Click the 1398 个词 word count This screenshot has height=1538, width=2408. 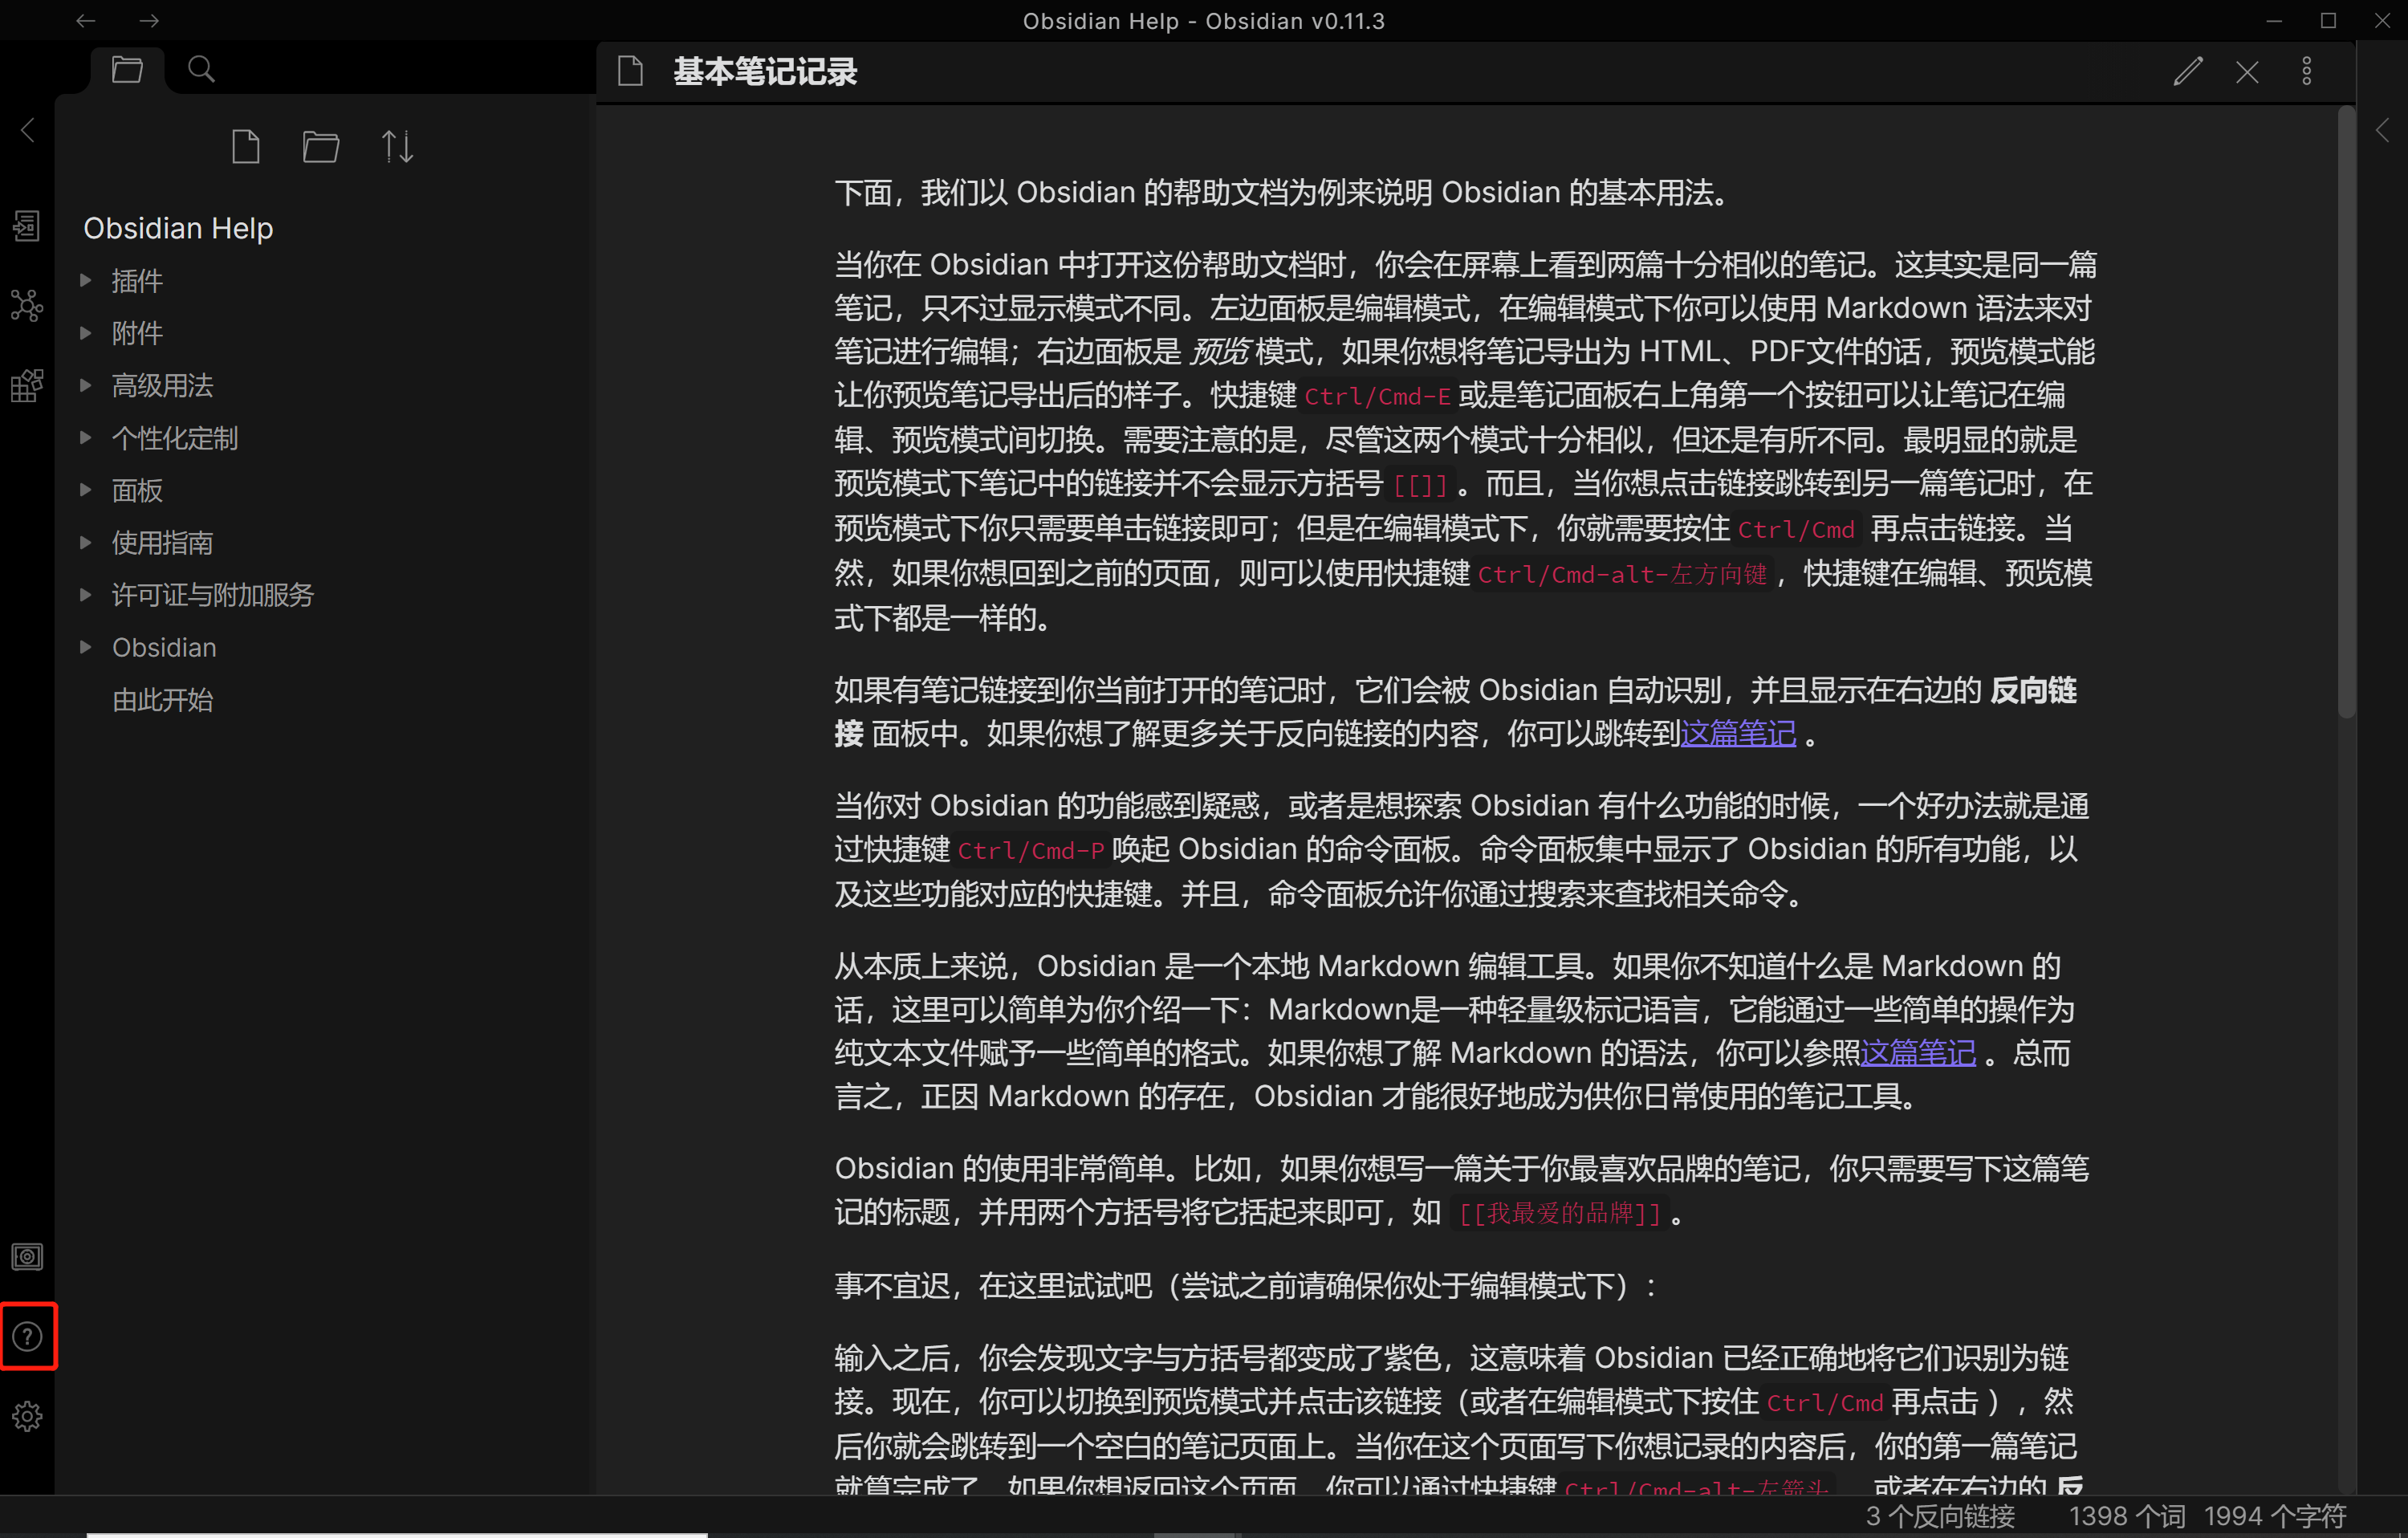(2126, 1516)
